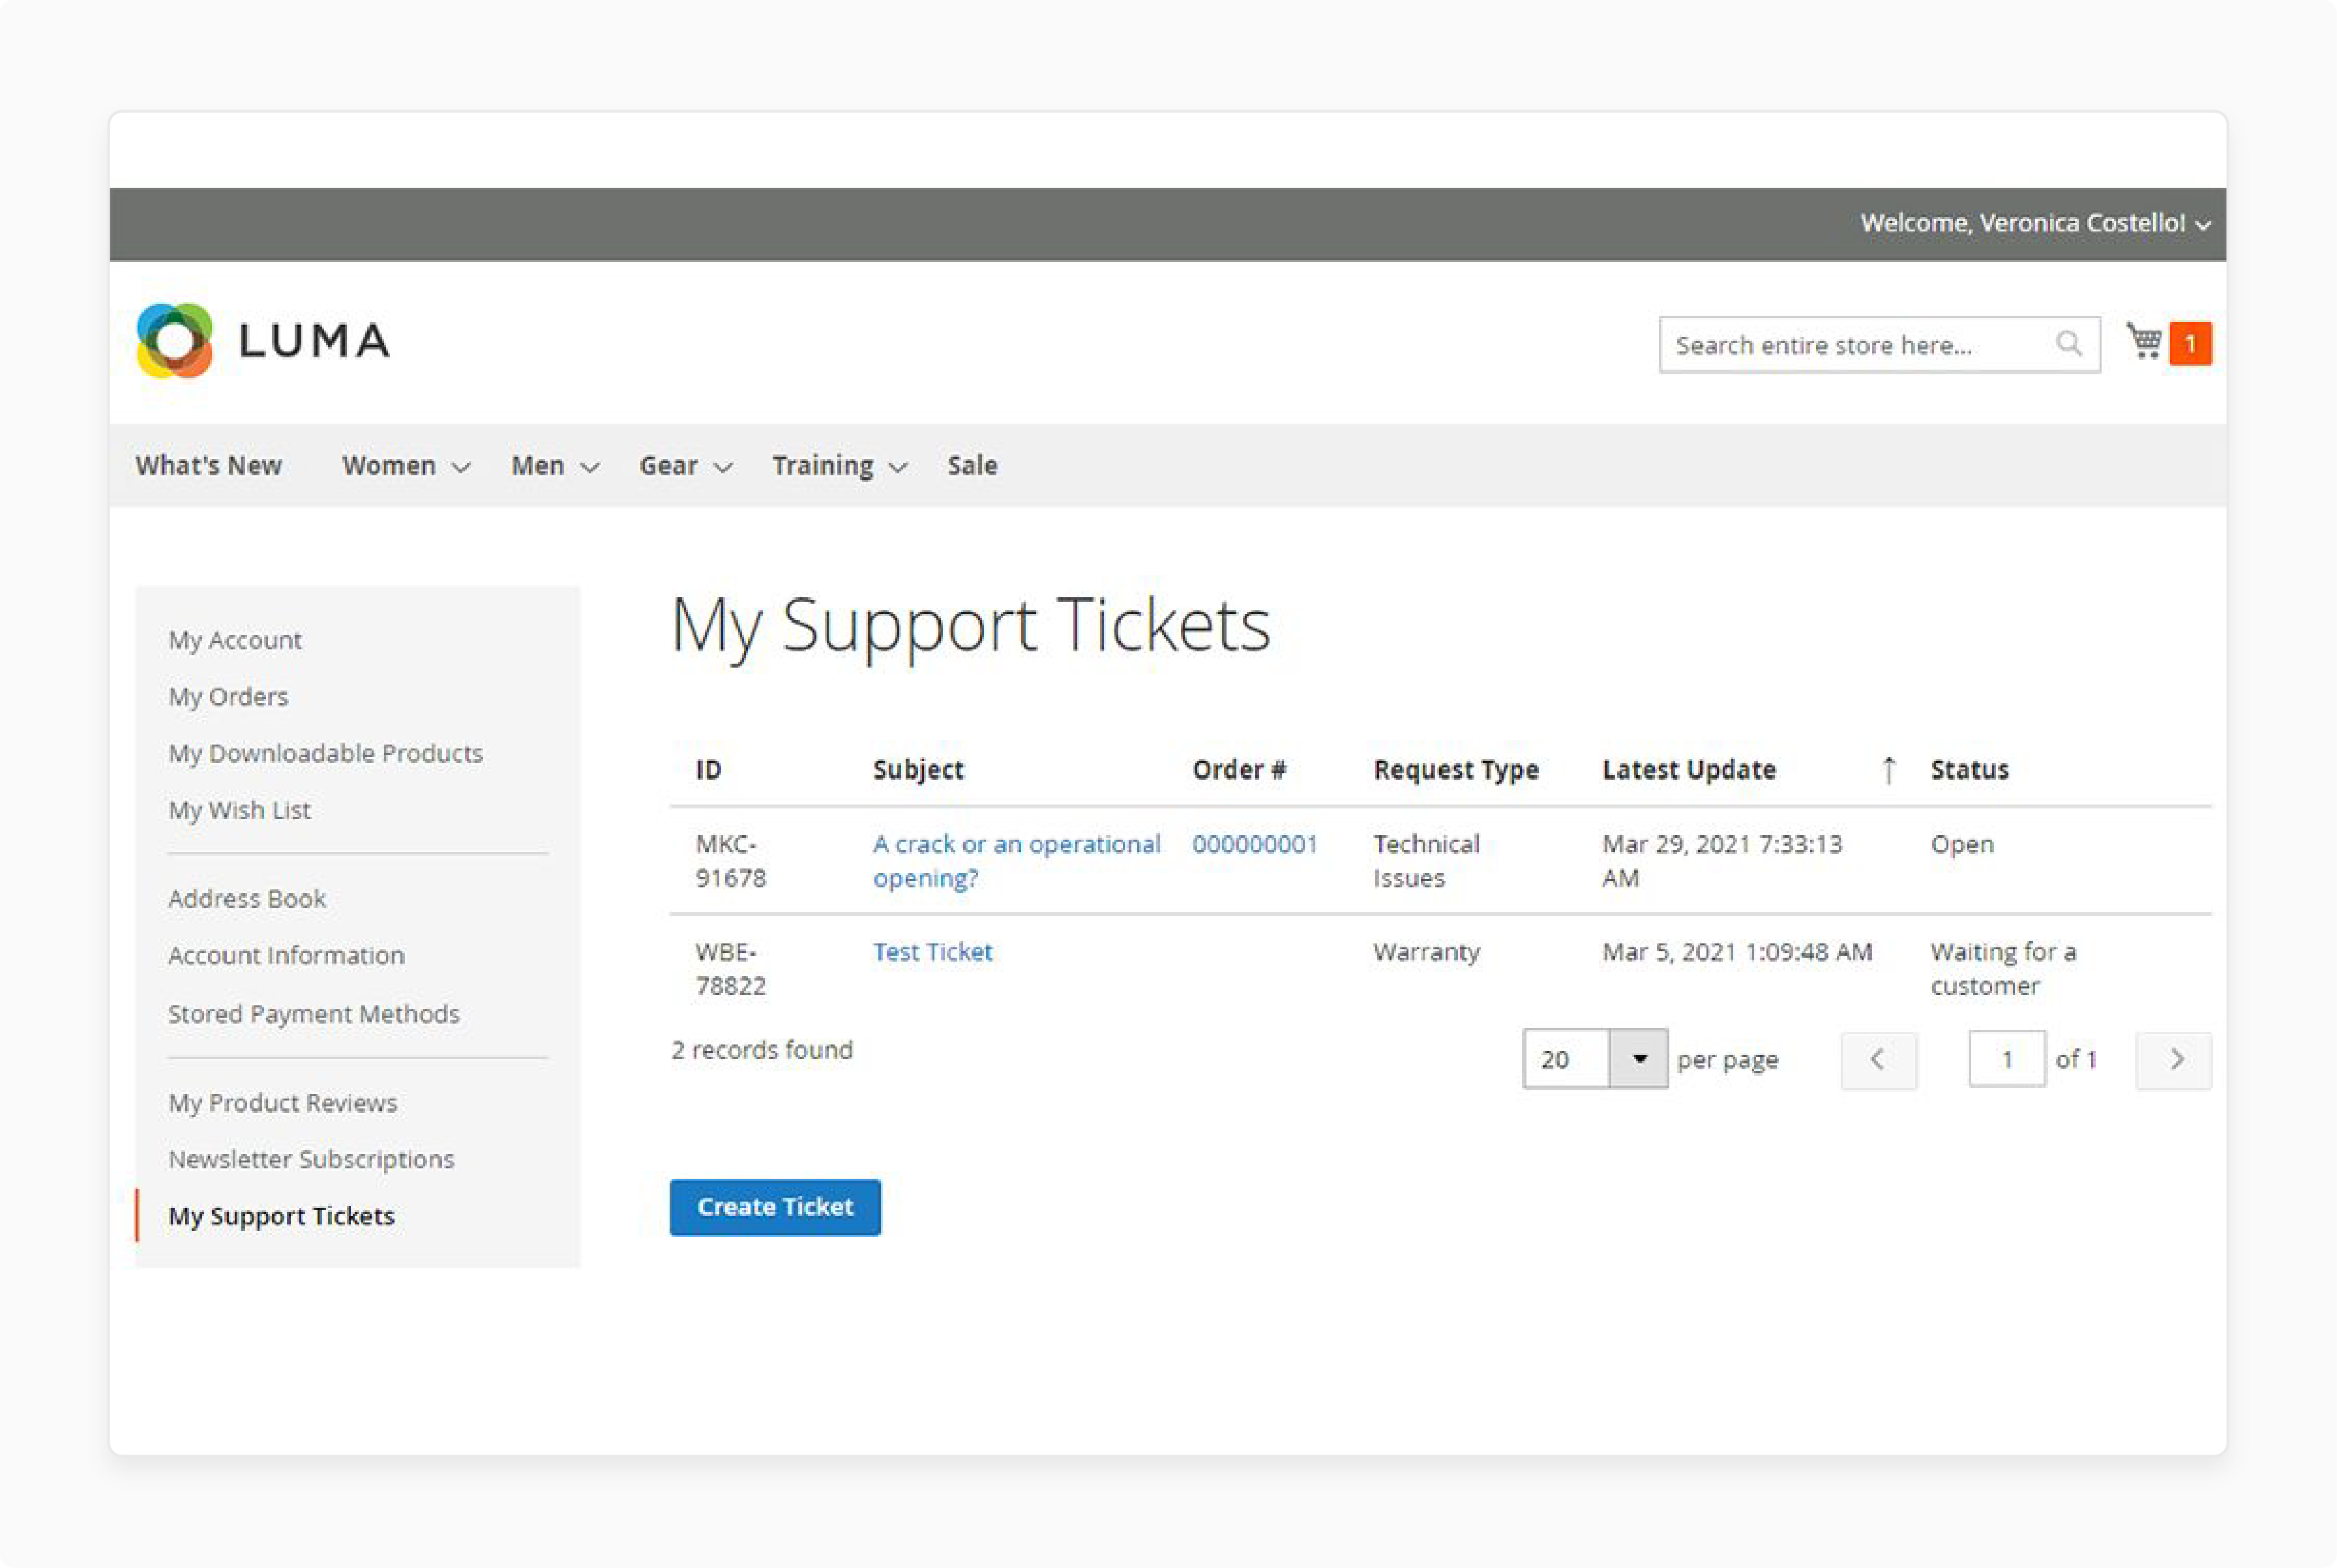Go to the next page arrow
This screenshot has height=1568, width=2337.
pyautogui.click(x=2173, y=1060)
